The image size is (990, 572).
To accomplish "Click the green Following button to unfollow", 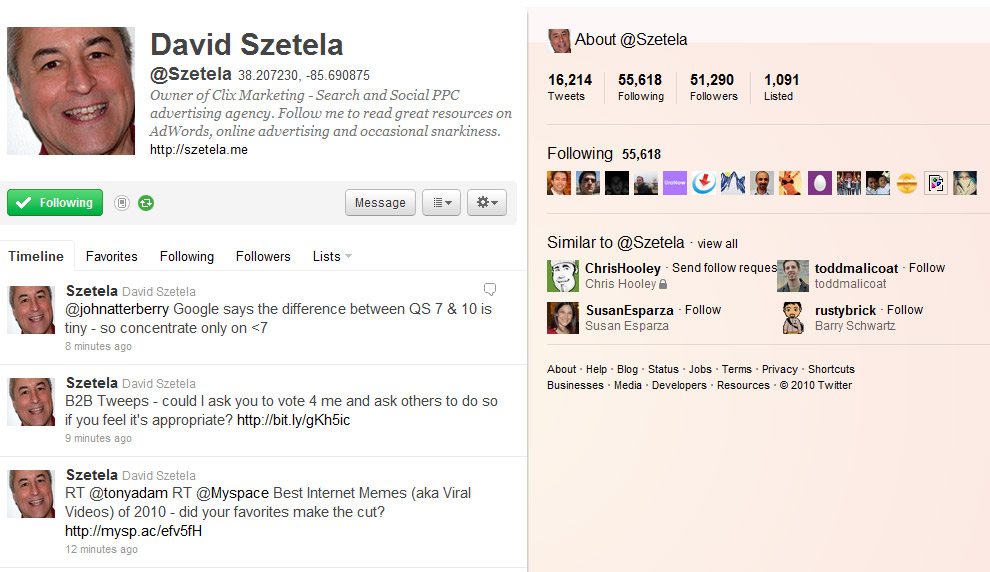I will point(55,203).
